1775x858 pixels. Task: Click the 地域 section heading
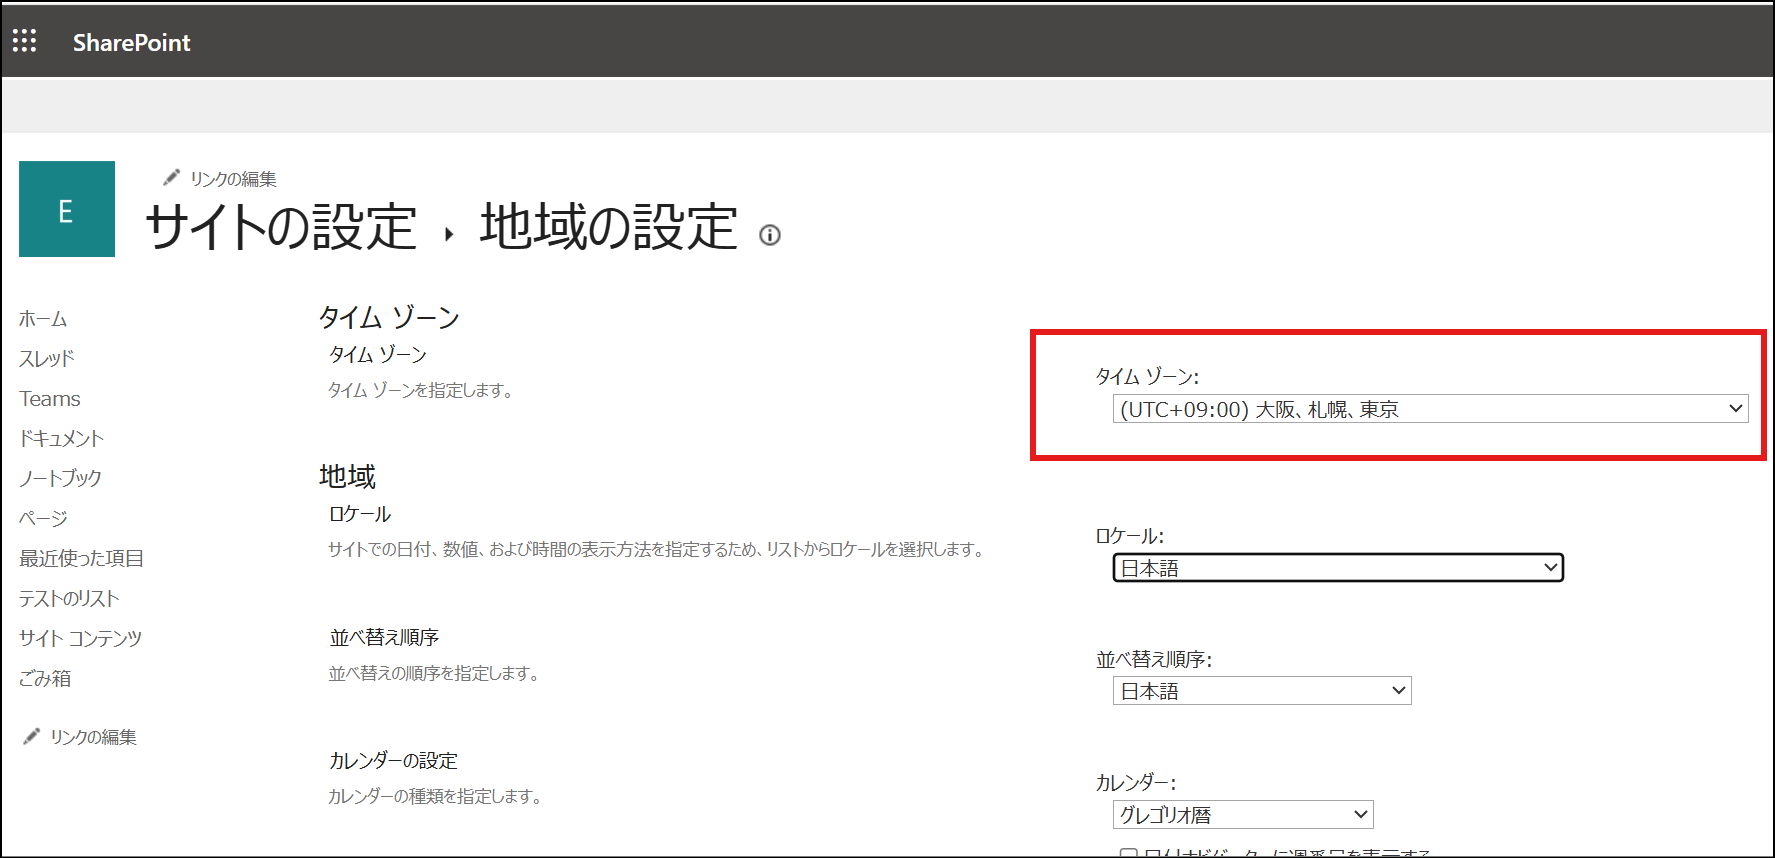tap(347, 476)
